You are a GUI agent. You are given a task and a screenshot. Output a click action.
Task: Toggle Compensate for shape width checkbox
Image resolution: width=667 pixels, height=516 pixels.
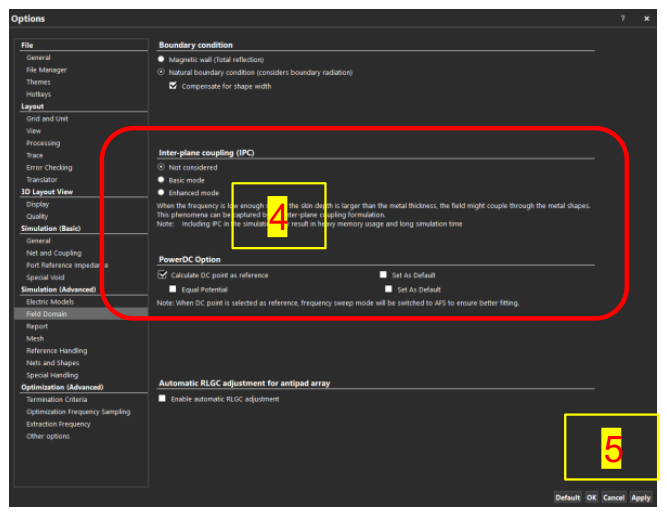point(173,86)
